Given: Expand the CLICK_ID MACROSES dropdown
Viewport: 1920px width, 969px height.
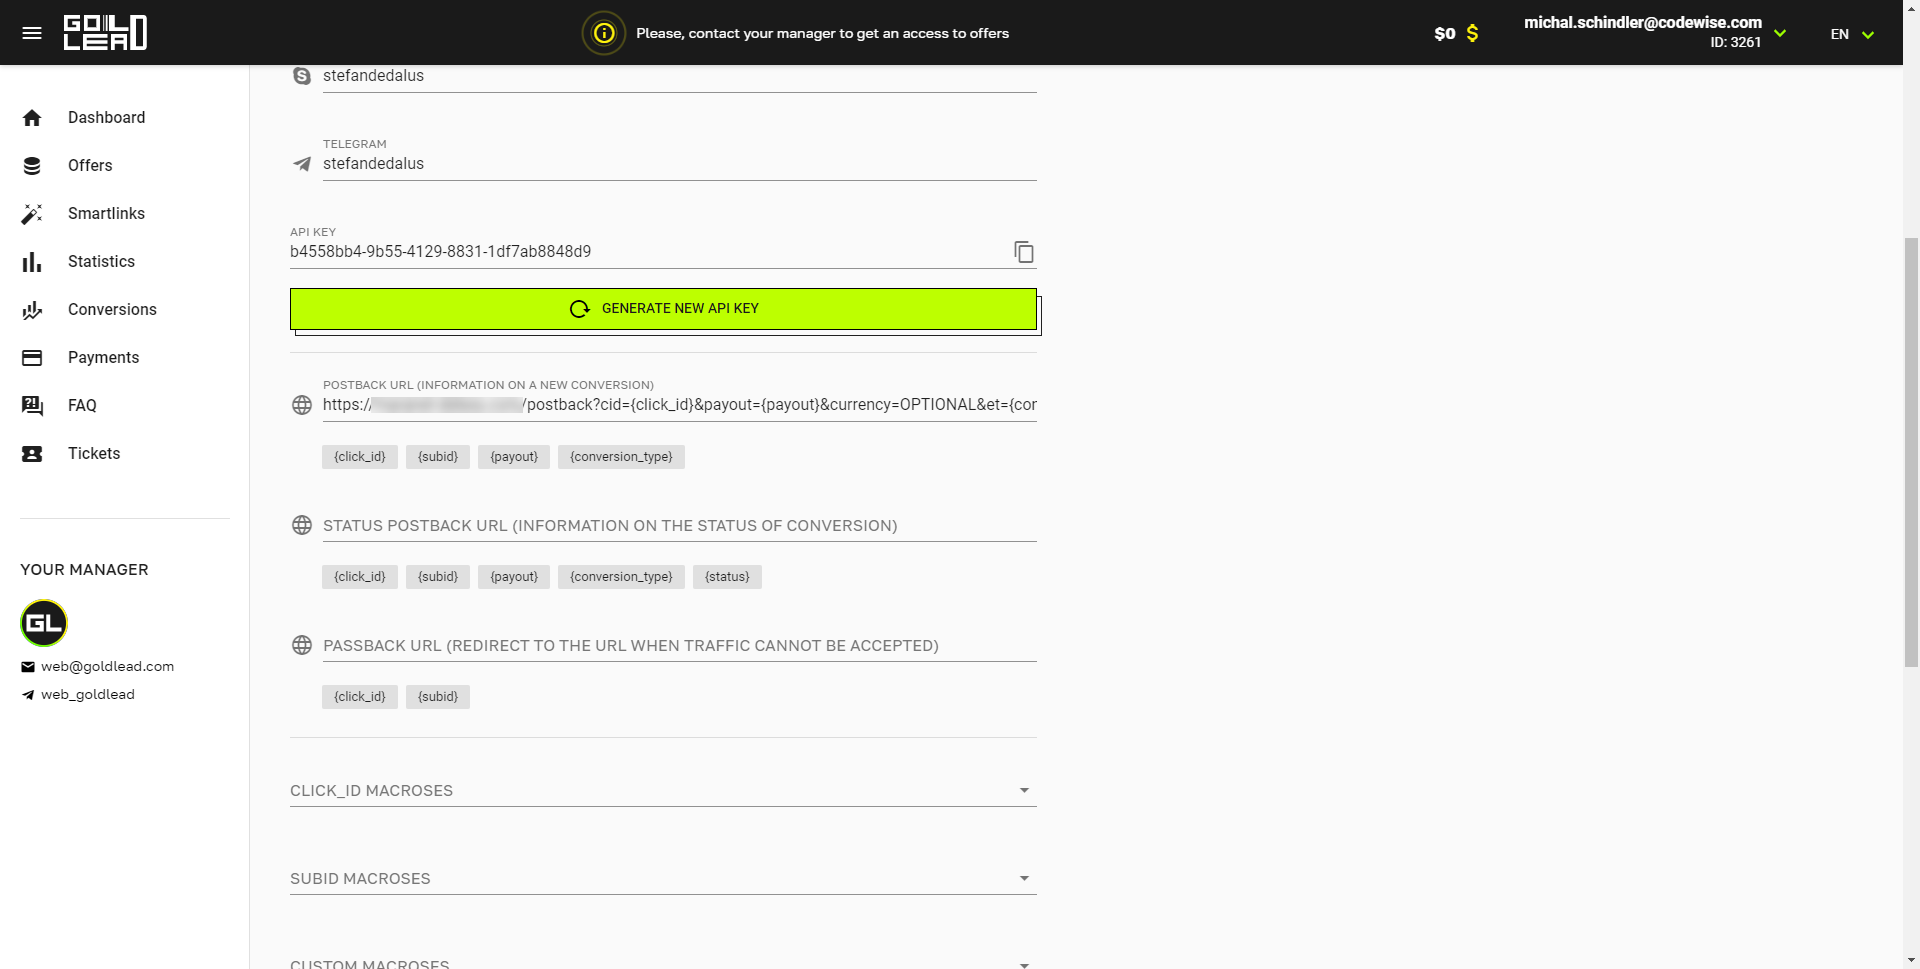Looking at the screenshot, I should (1024, 790).
